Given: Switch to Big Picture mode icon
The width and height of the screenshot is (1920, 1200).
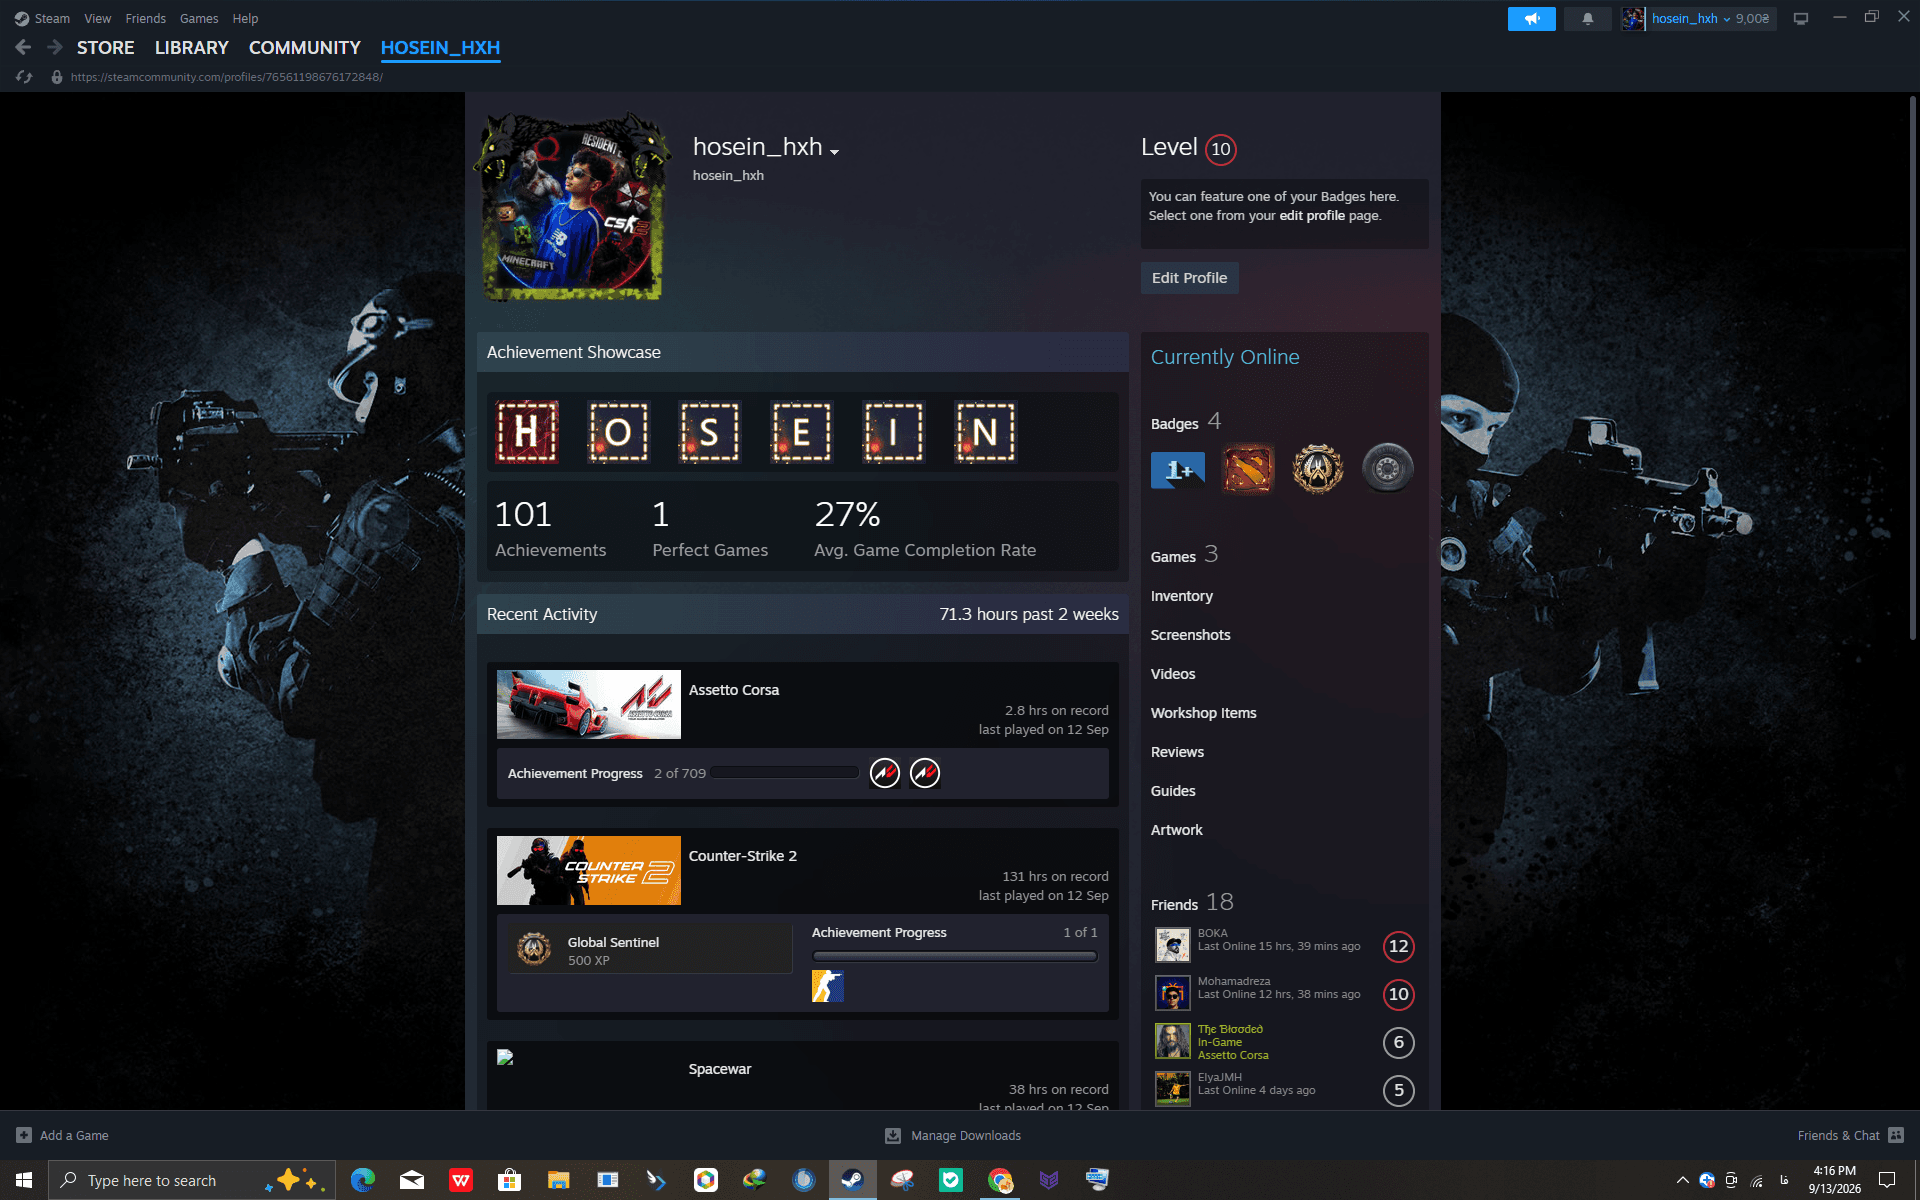Looking at the screenshot, I should (1800, 19).
